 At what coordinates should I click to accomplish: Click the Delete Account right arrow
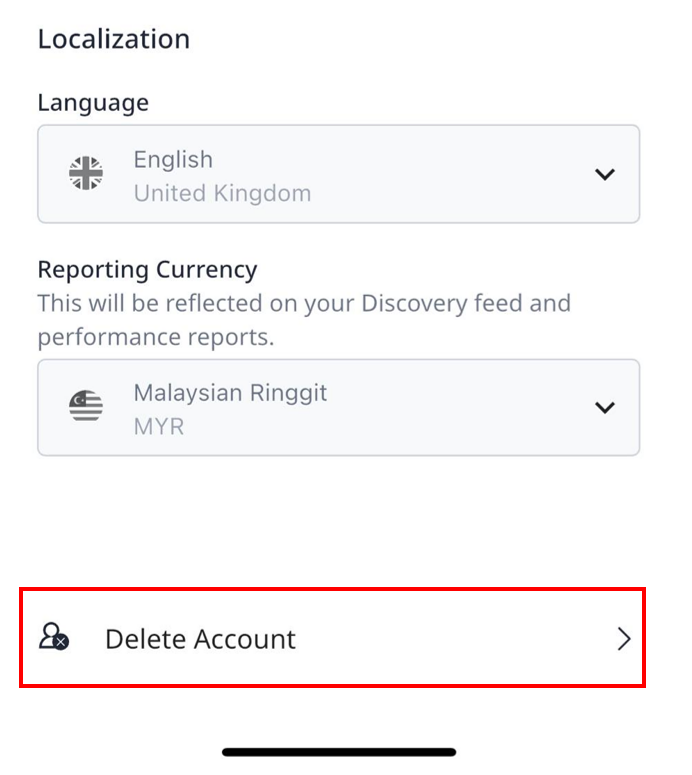pos(624,639)
